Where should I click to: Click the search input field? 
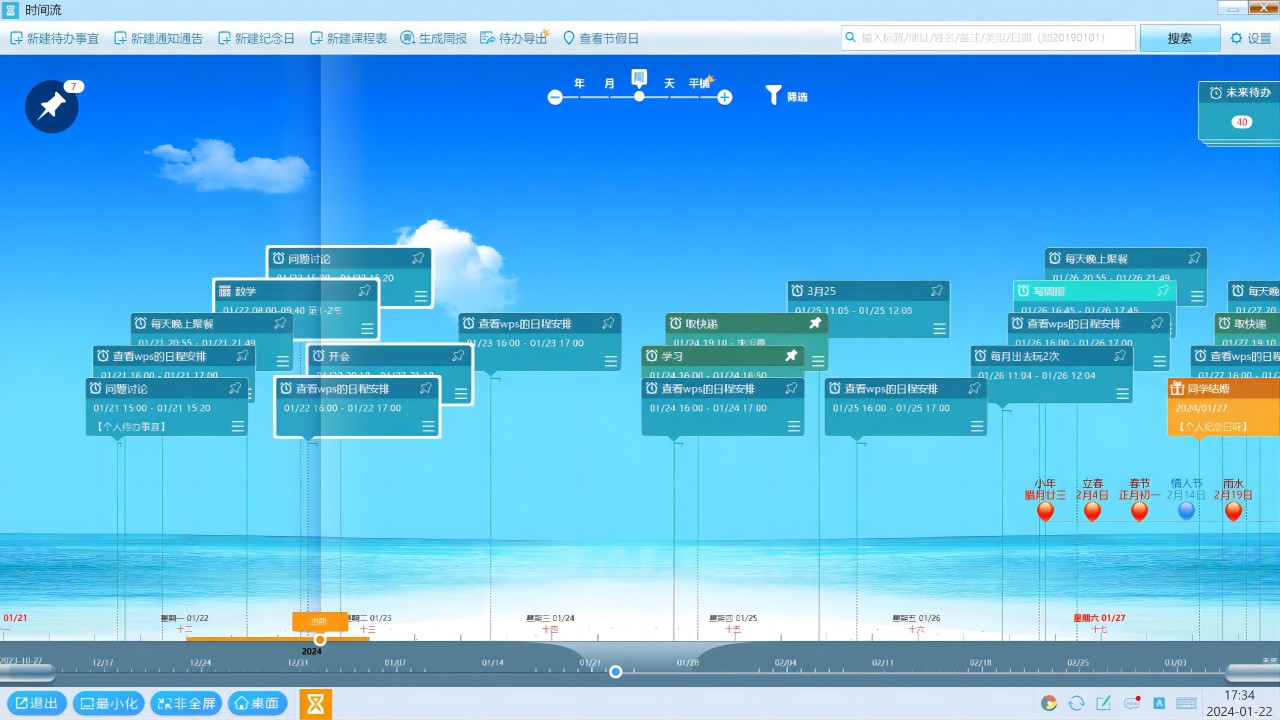pos(988,38)
